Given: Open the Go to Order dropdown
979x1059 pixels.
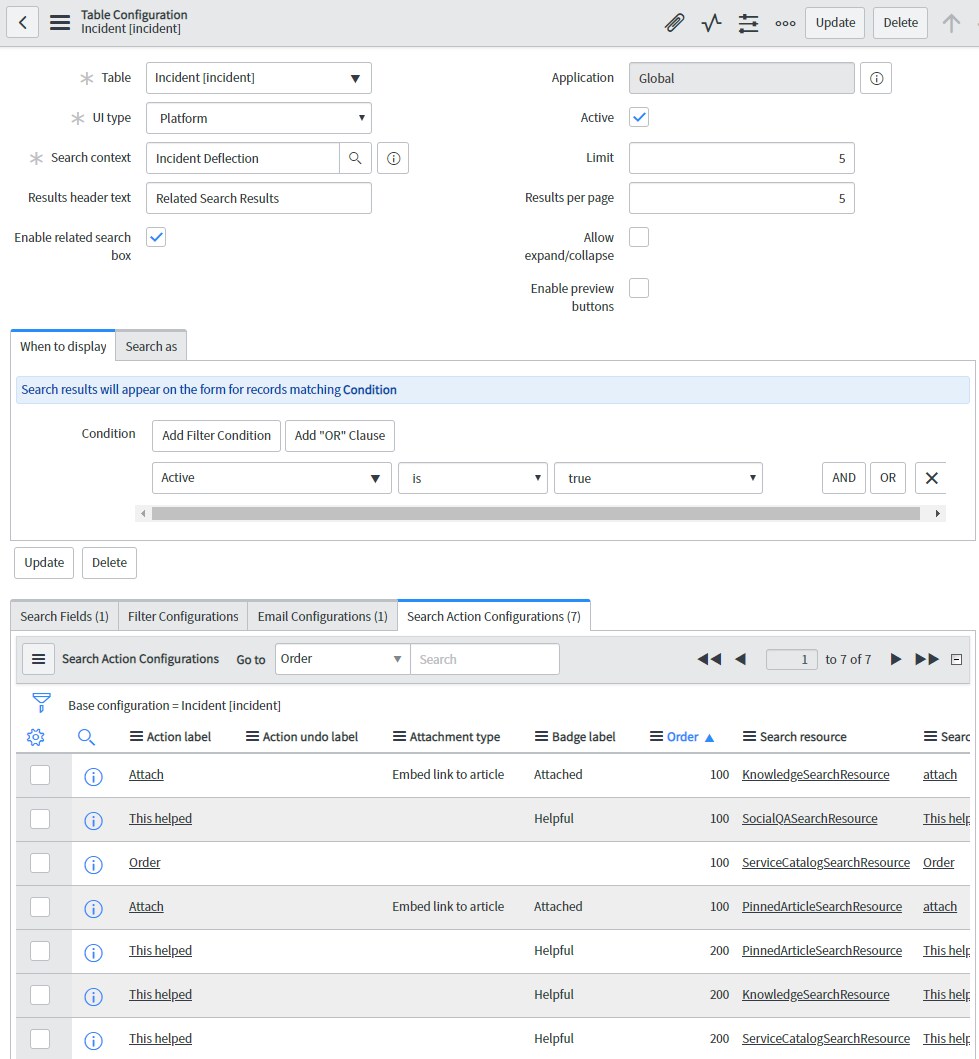Looking at the screenshot, I should (342, 659).
